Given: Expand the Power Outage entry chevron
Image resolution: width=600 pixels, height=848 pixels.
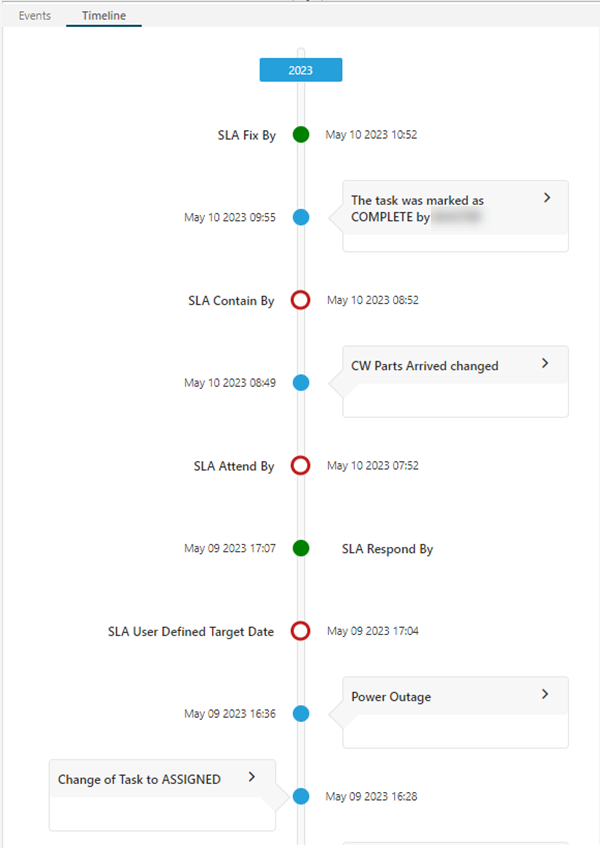Looking at the screenshot, I should (545, 694).
